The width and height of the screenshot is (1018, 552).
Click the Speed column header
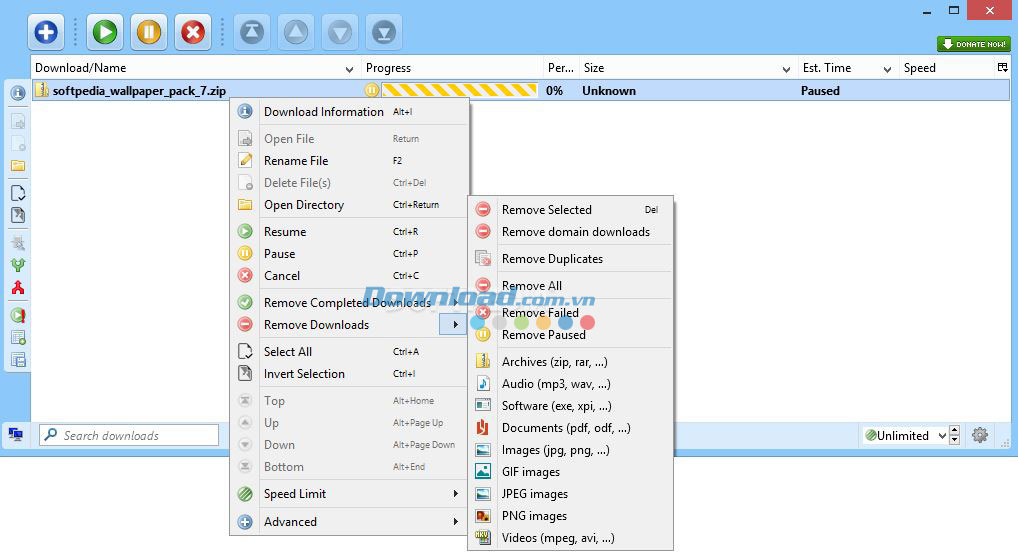point(947,68)
